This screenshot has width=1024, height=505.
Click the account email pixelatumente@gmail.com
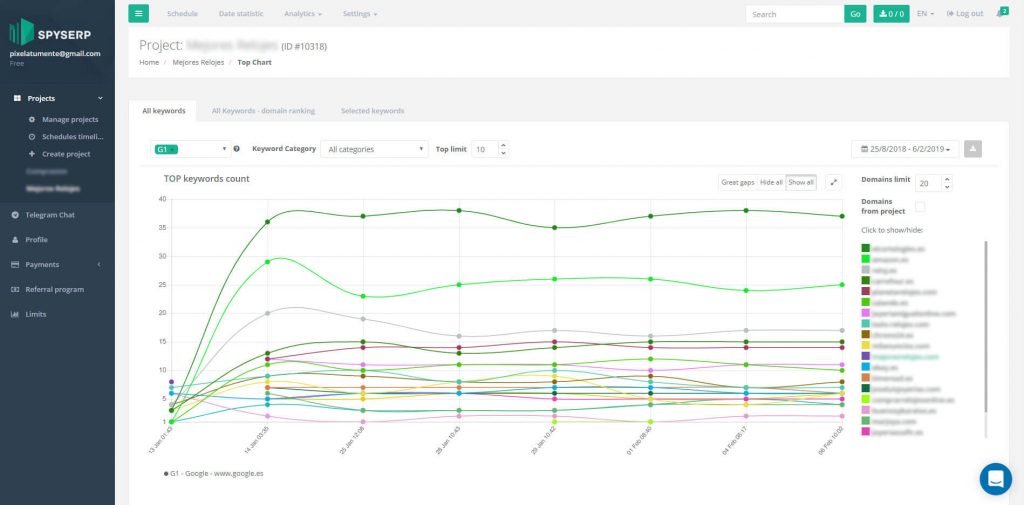point(55,54)
